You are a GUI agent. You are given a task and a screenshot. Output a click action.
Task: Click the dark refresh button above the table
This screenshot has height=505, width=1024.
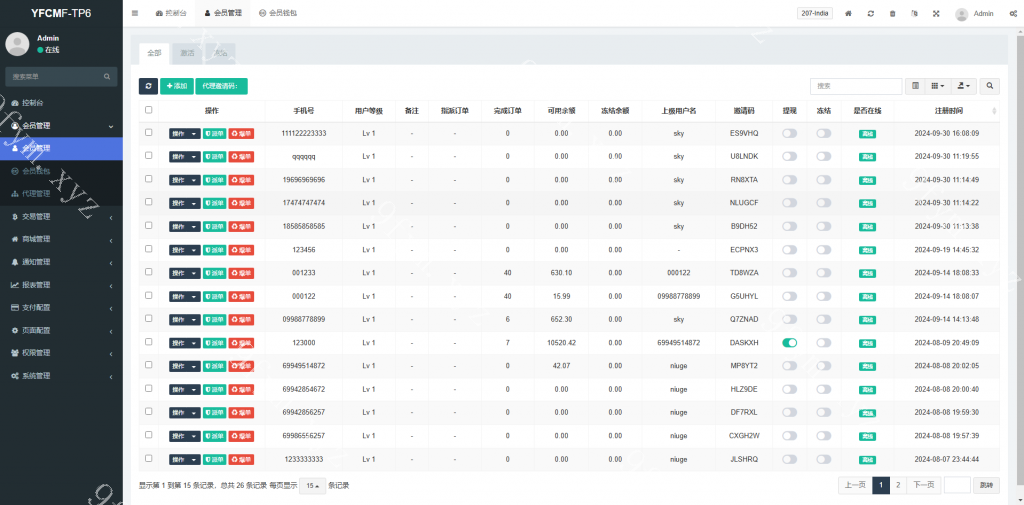click(x=148, y=86)
